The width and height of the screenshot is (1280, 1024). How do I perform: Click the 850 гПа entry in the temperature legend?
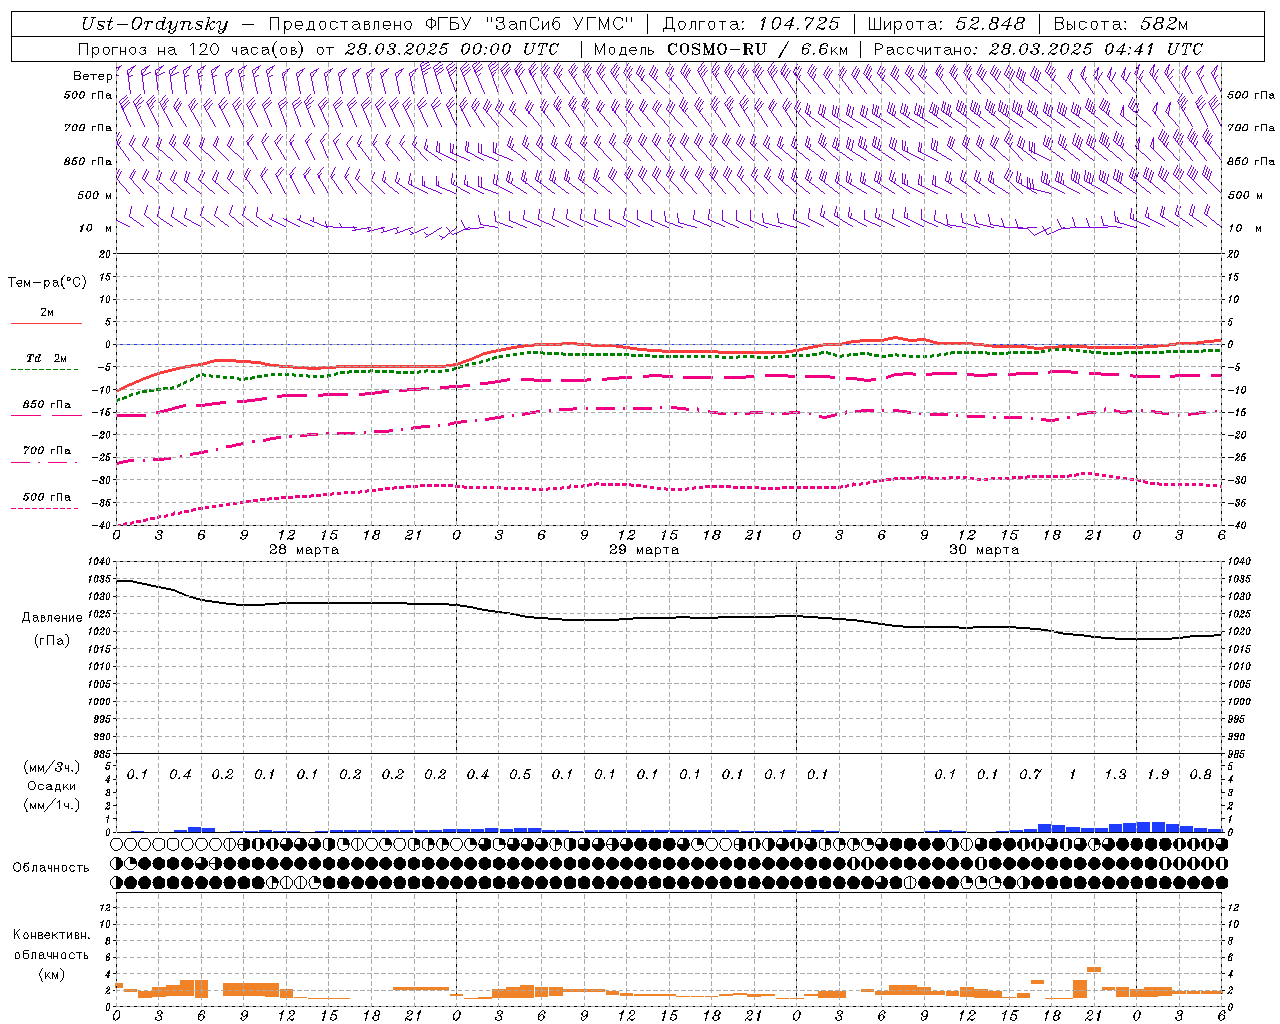pyautogui.click(x=46, y=405)
